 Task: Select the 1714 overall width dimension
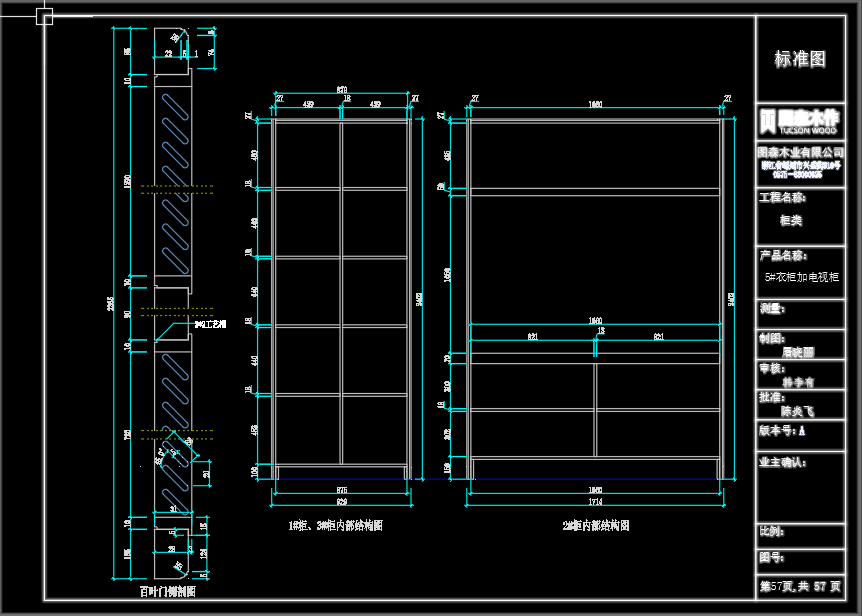(596, 500)
